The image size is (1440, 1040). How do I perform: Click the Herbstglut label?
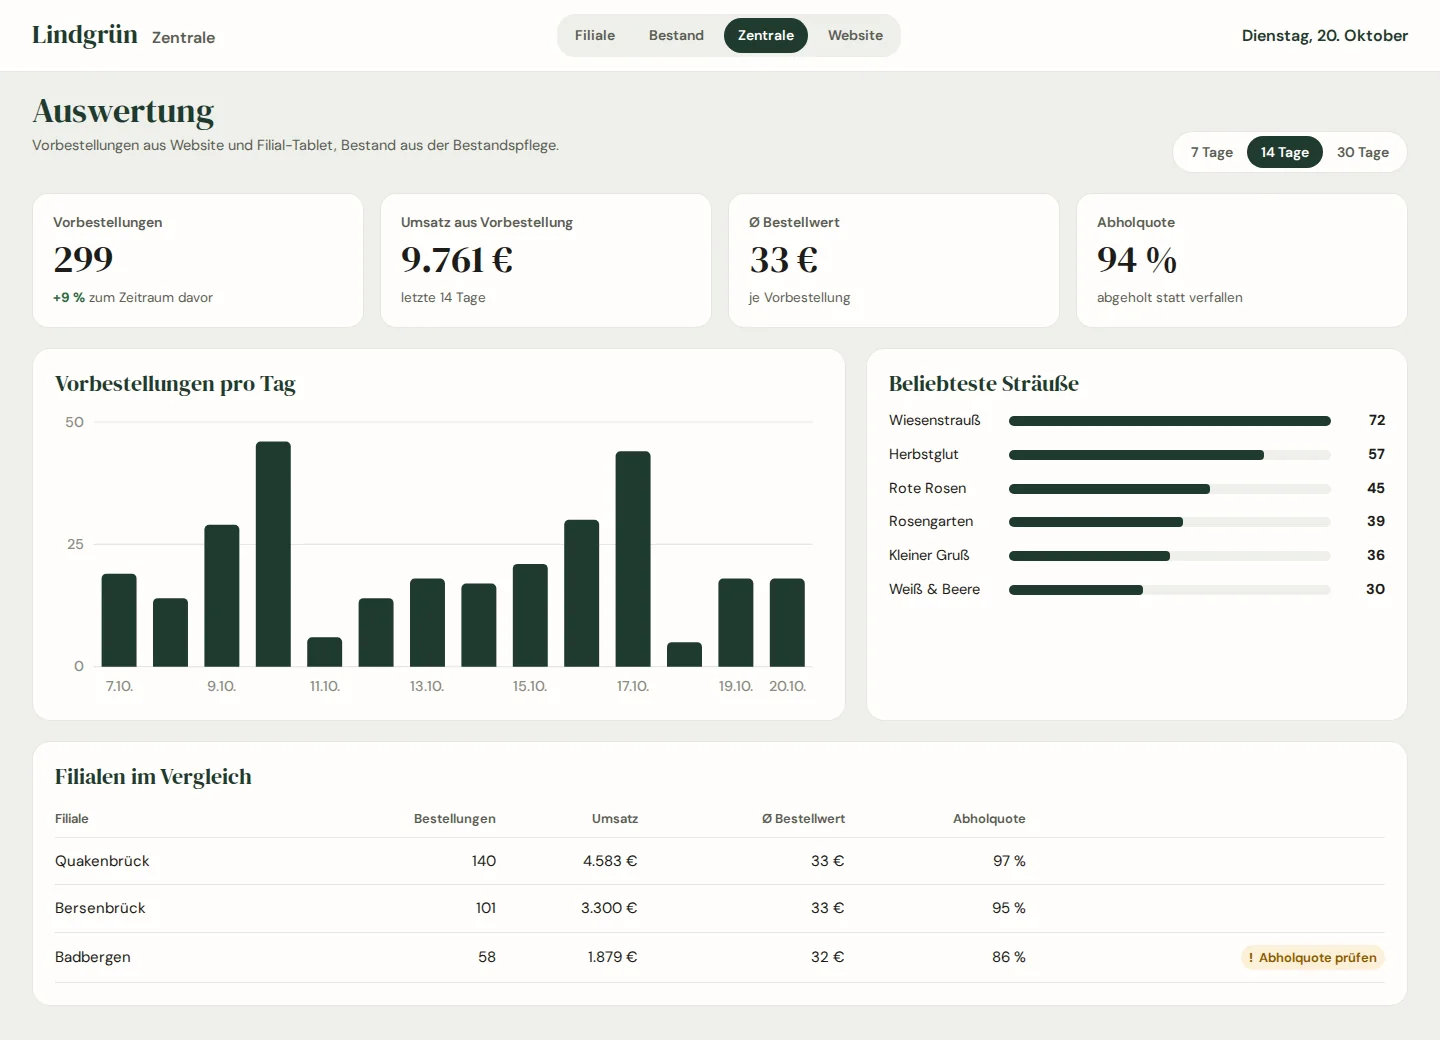[x=923, y=454]
